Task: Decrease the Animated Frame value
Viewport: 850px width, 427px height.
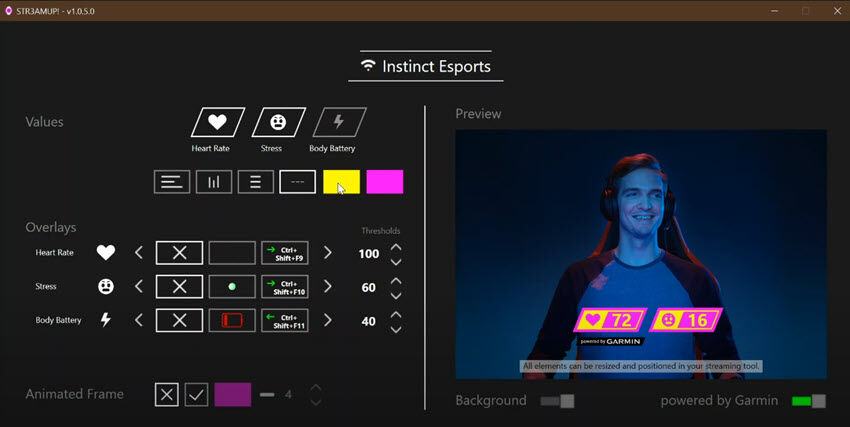Action: 315,402
